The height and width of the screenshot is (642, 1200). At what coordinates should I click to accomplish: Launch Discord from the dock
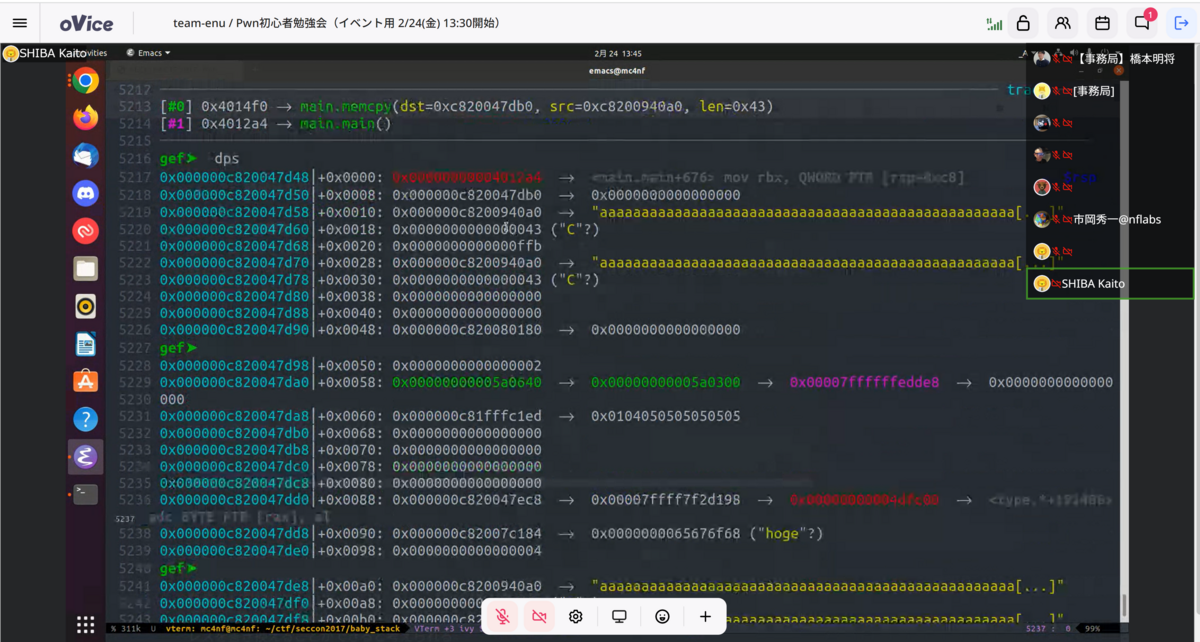85,192
